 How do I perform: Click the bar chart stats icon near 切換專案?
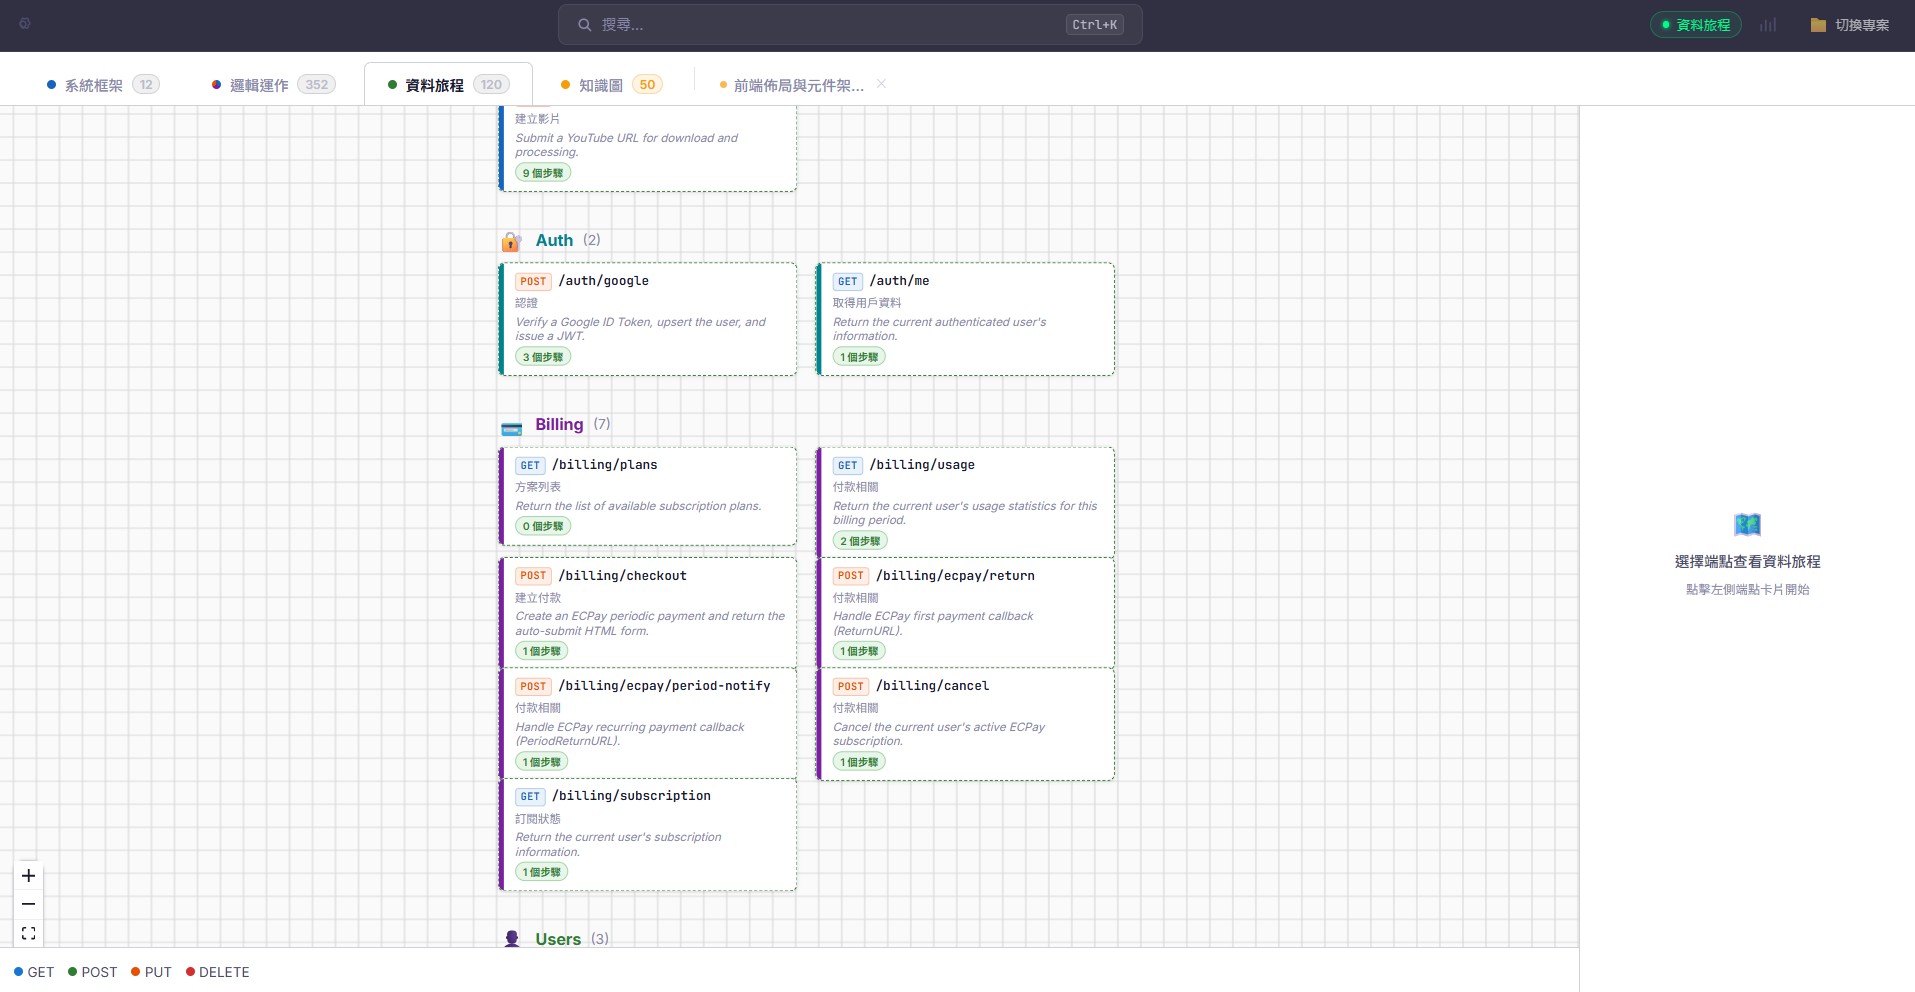pos(1768,24)
